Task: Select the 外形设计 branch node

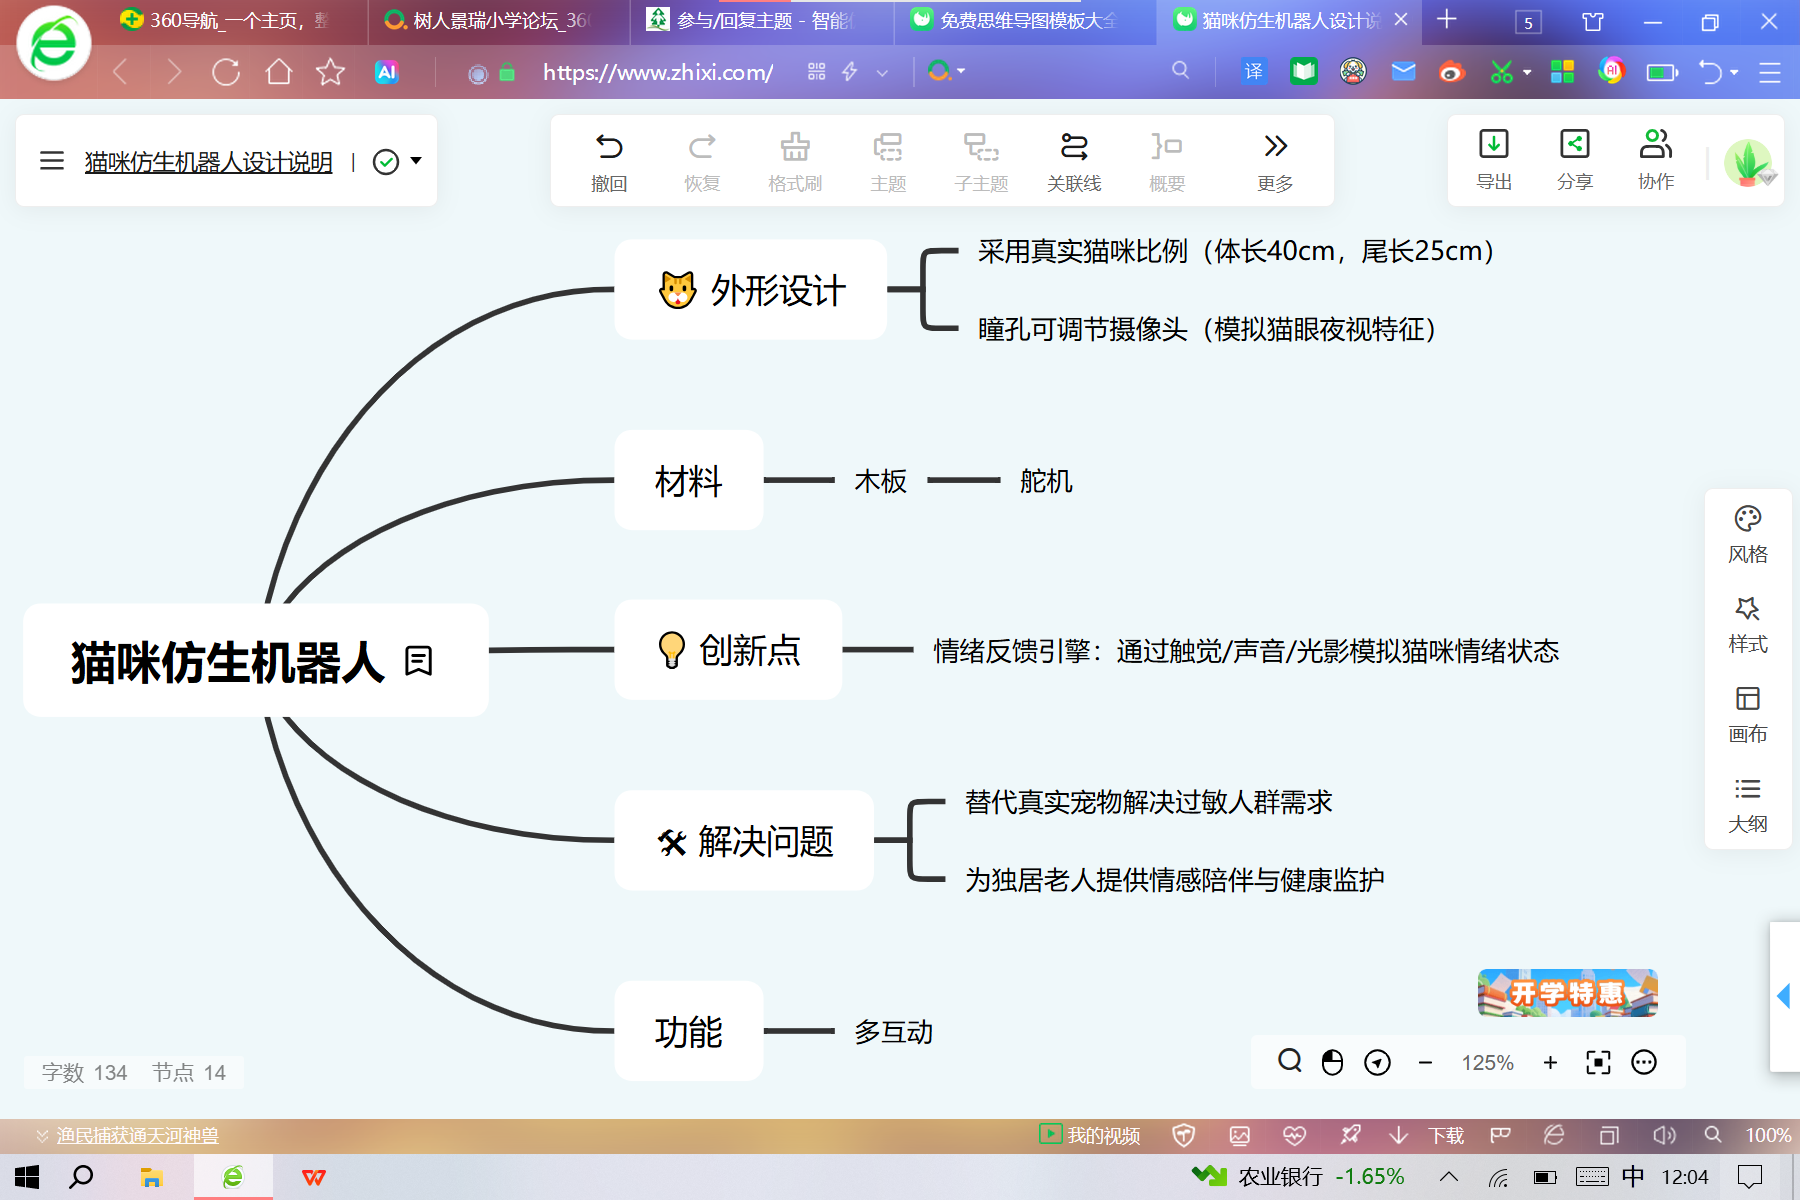Action: (751, 290)
